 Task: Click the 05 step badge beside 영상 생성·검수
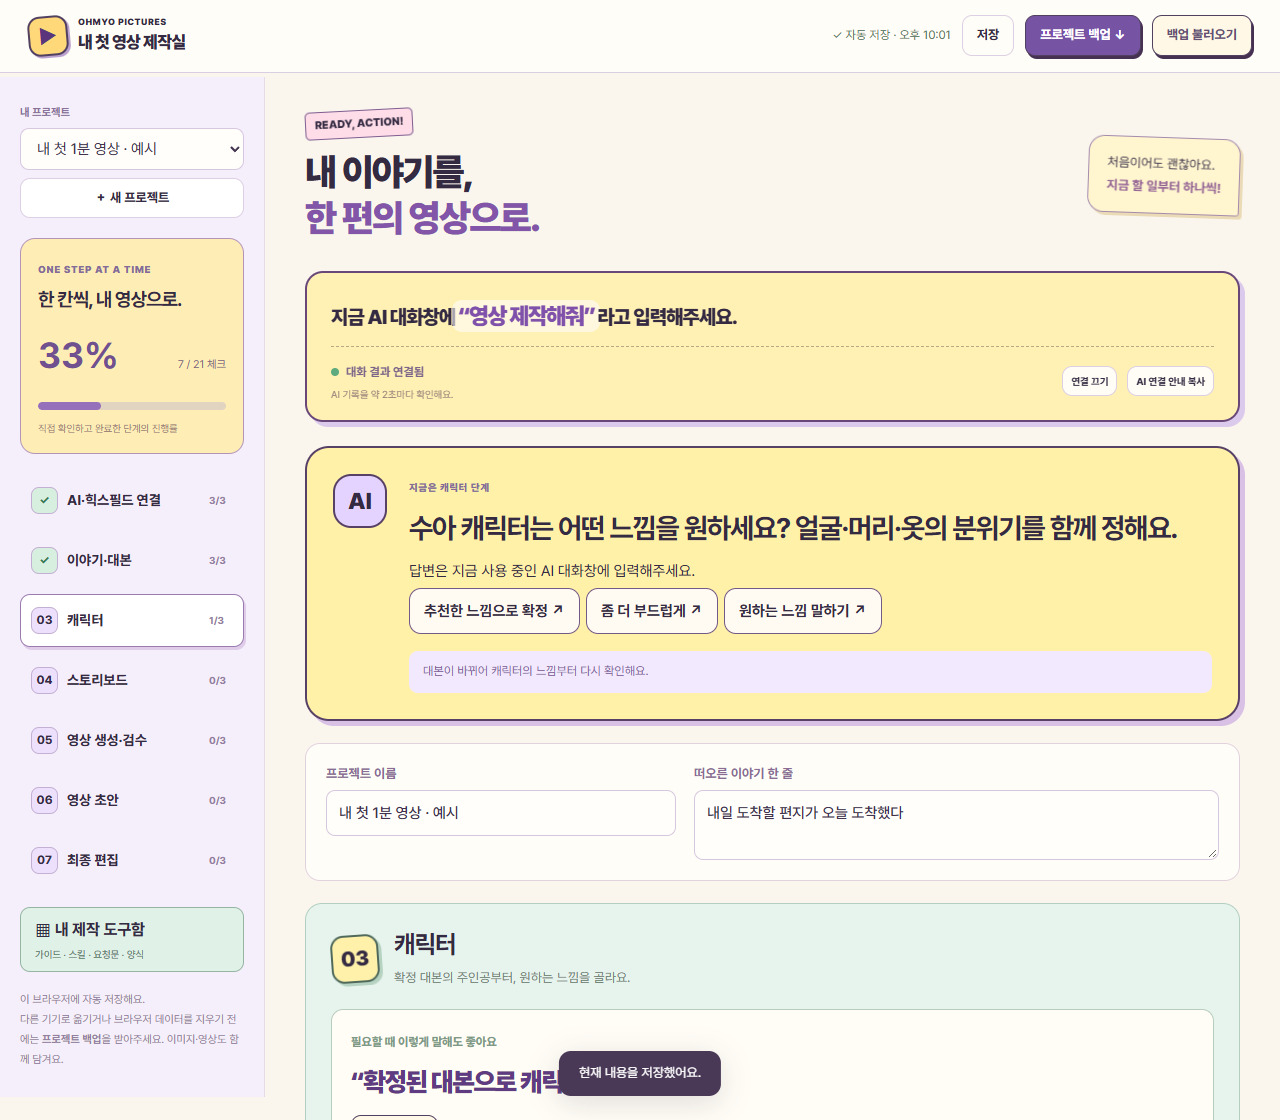pyautogui.click(x=44, y=740)
